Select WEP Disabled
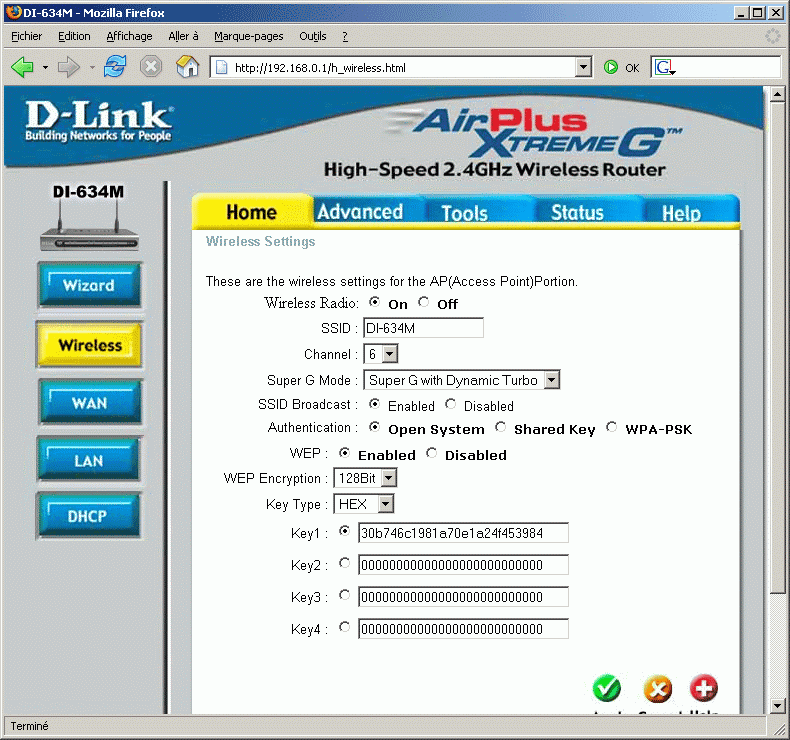790x740 pixels. point(431,452)
